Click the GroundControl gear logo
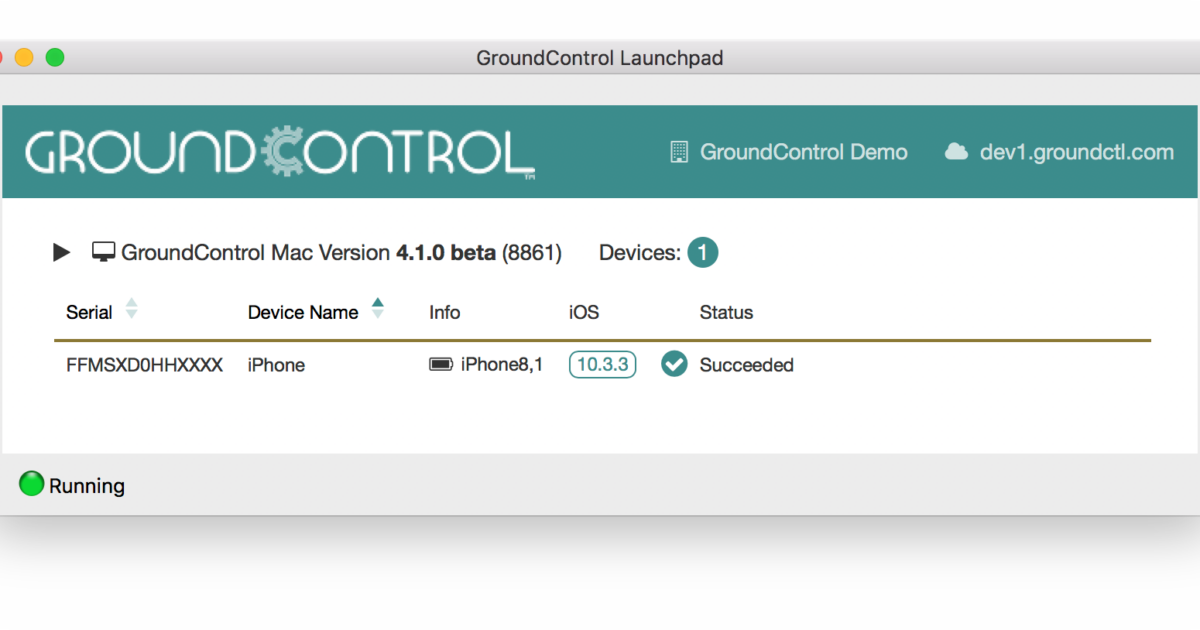Screen dimensions: 1200x630 (280, 150)
